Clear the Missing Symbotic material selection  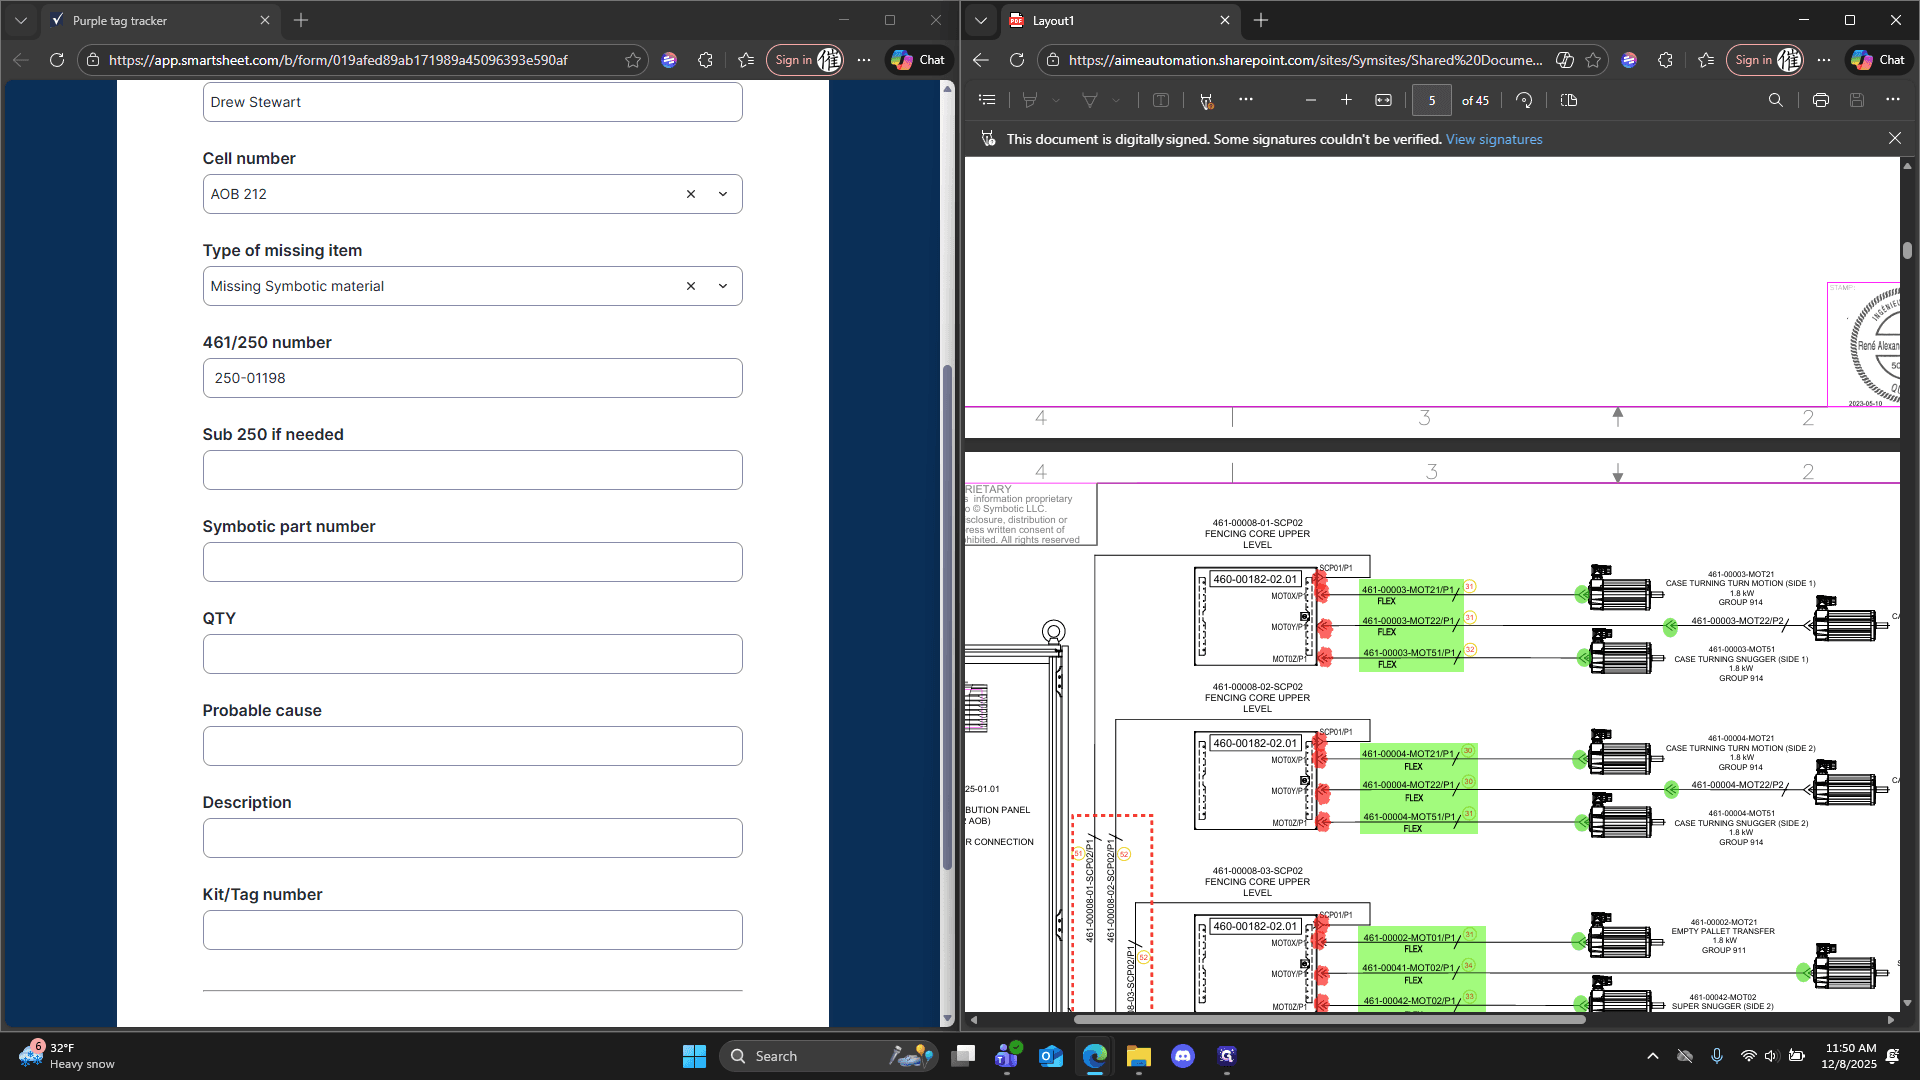[x=690, y=286]
